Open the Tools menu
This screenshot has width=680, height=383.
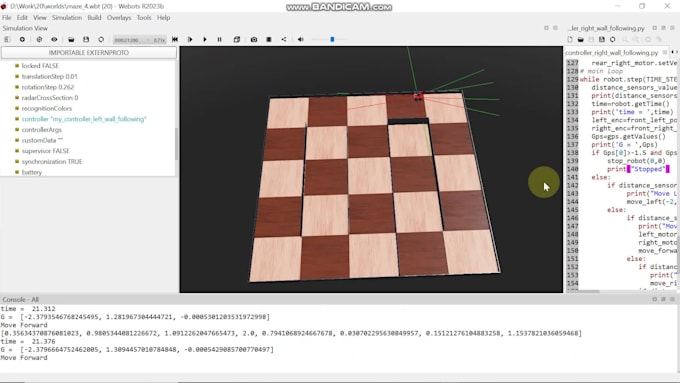(x=144, y=18)
